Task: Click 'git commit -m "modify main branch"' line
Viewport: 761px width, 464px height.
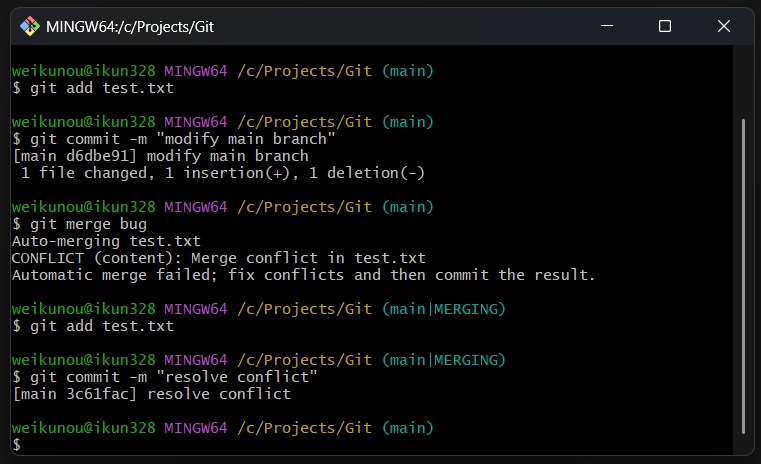Action: pyautogui.click(x=173, y=139)
